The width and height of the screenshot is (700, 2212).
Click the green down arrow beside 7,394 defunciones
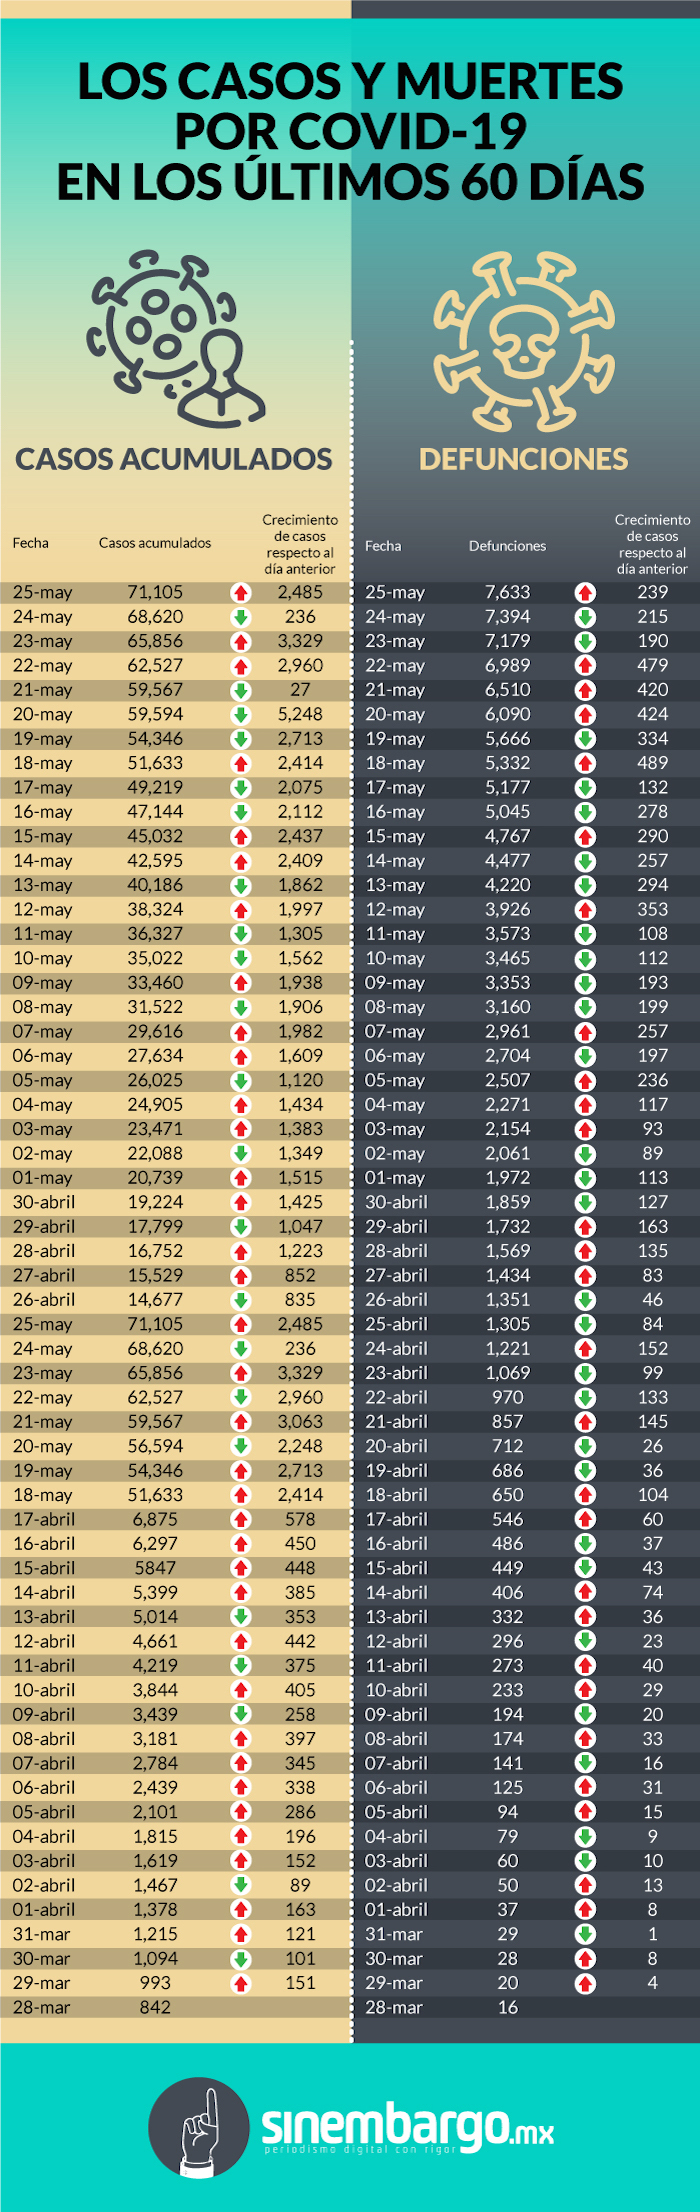[585, 617]
